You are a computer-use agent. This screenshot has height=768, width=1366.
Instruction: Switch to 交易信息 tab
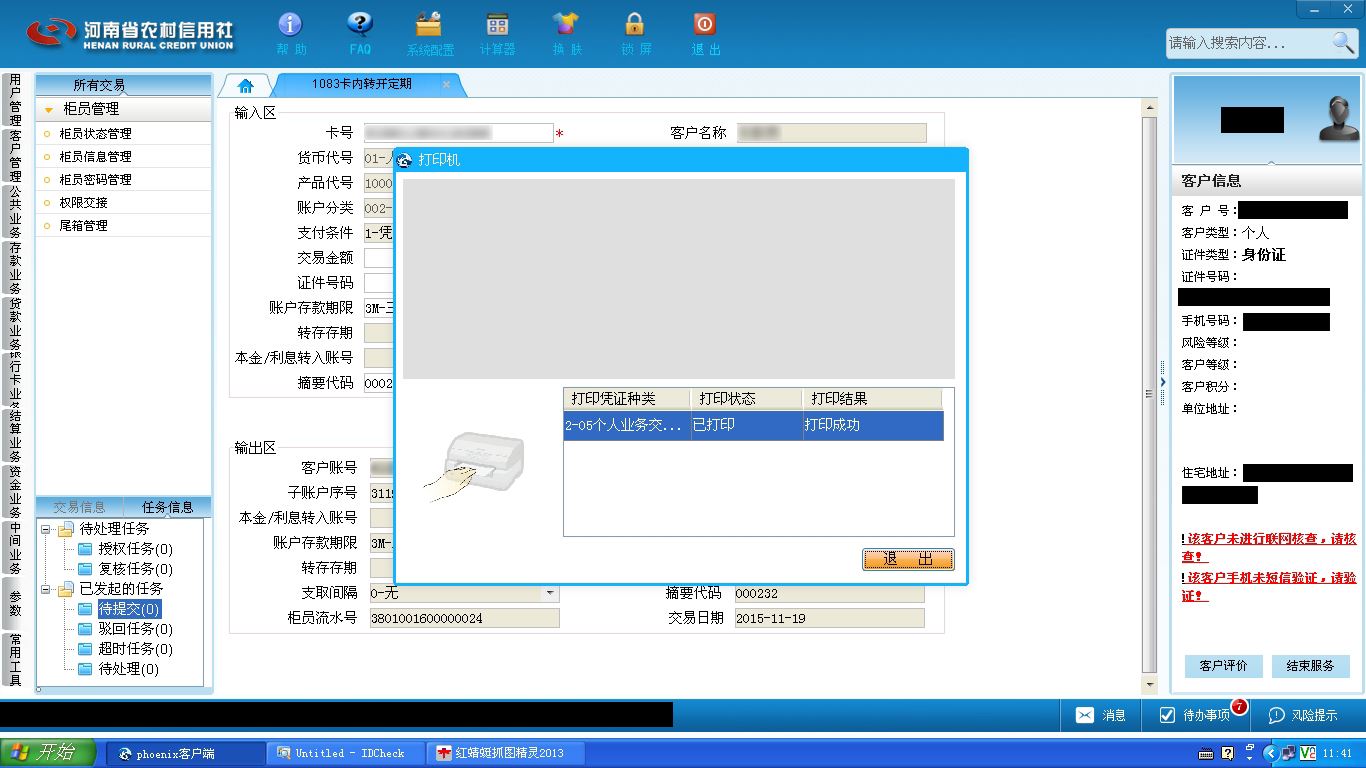79,507
